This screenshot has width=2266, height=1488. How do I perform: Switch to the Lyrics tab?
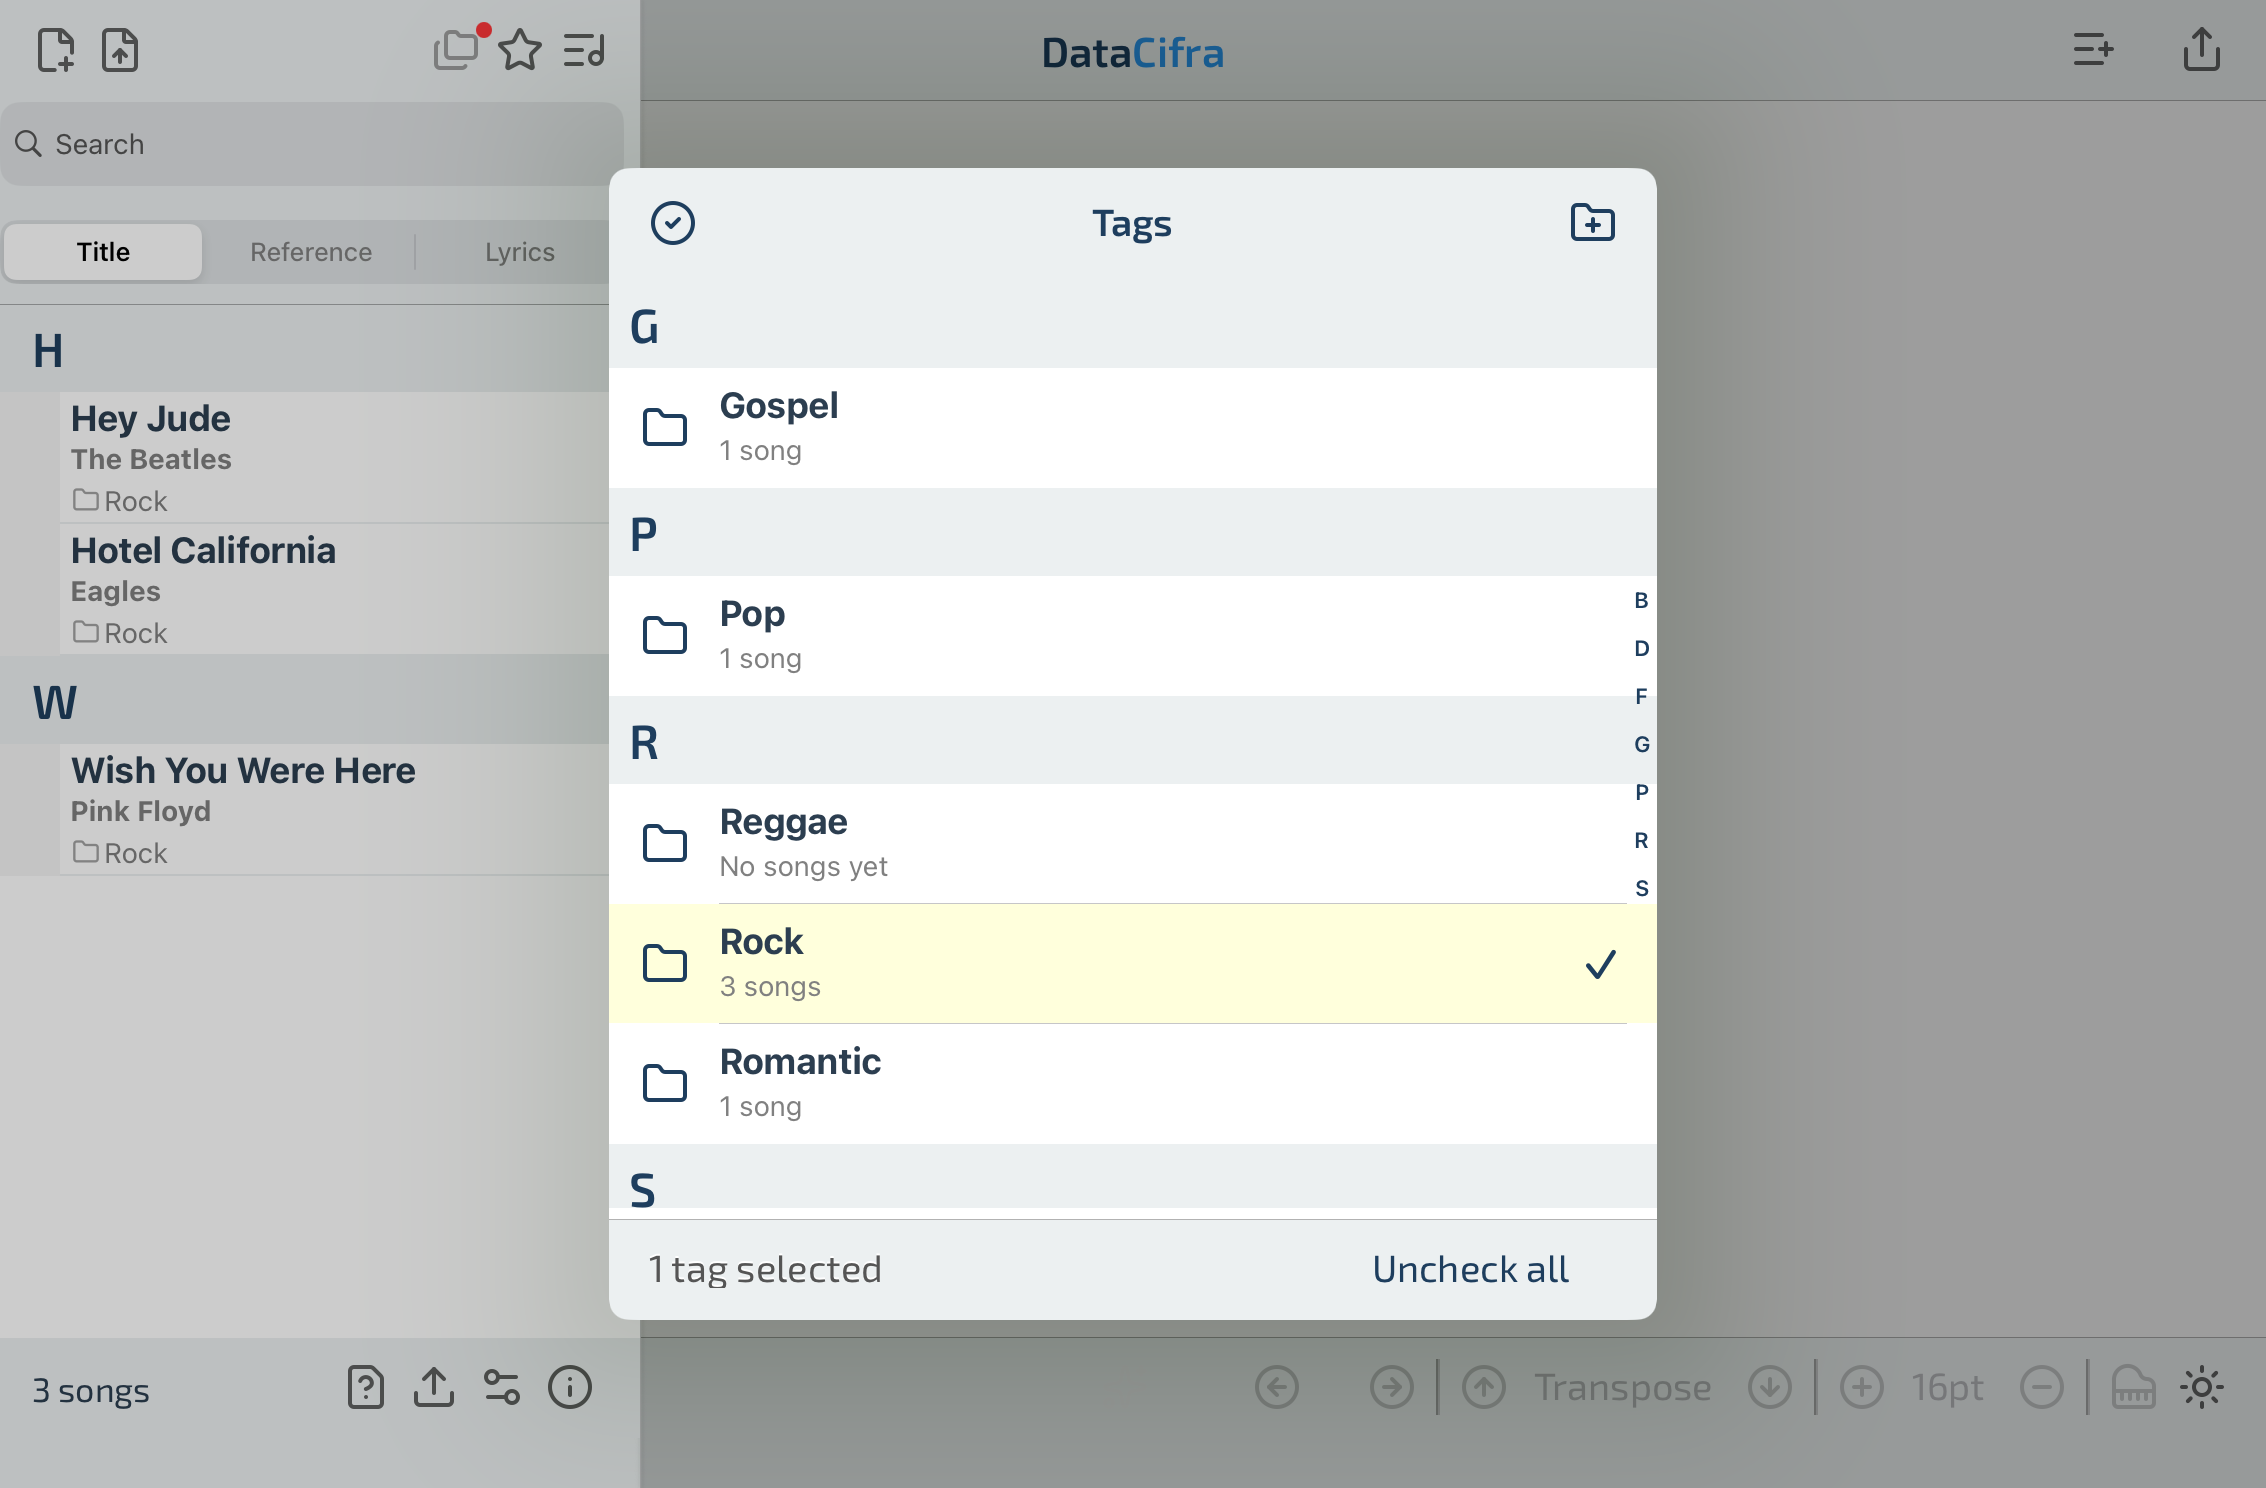click(519, 252)
